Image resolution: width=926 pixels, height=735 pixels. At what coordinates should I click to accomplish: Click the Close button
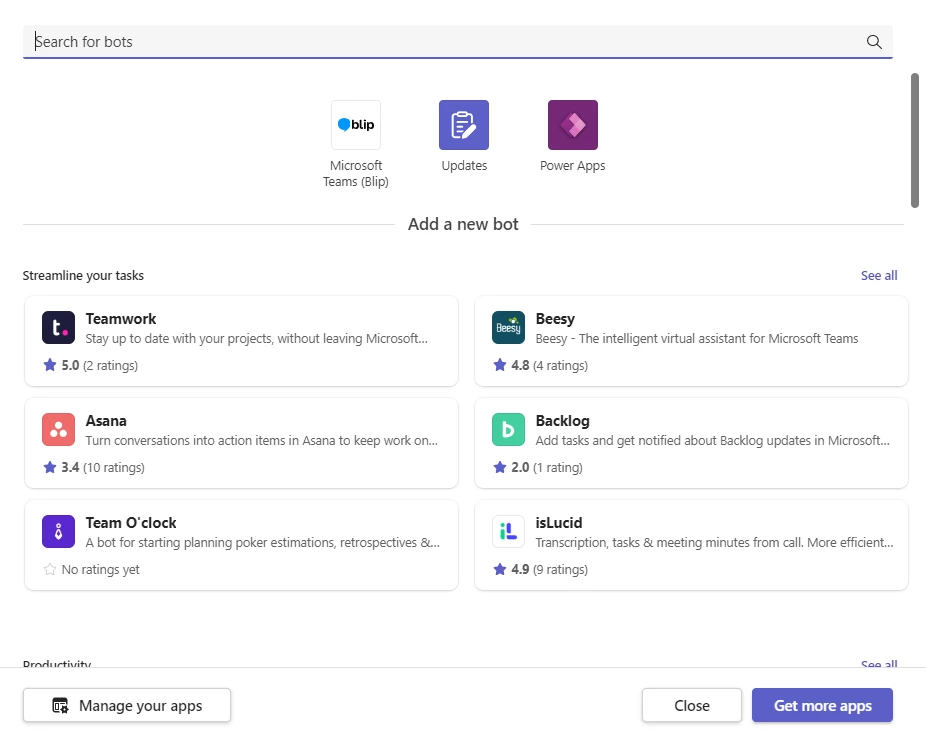coord(692,705)
